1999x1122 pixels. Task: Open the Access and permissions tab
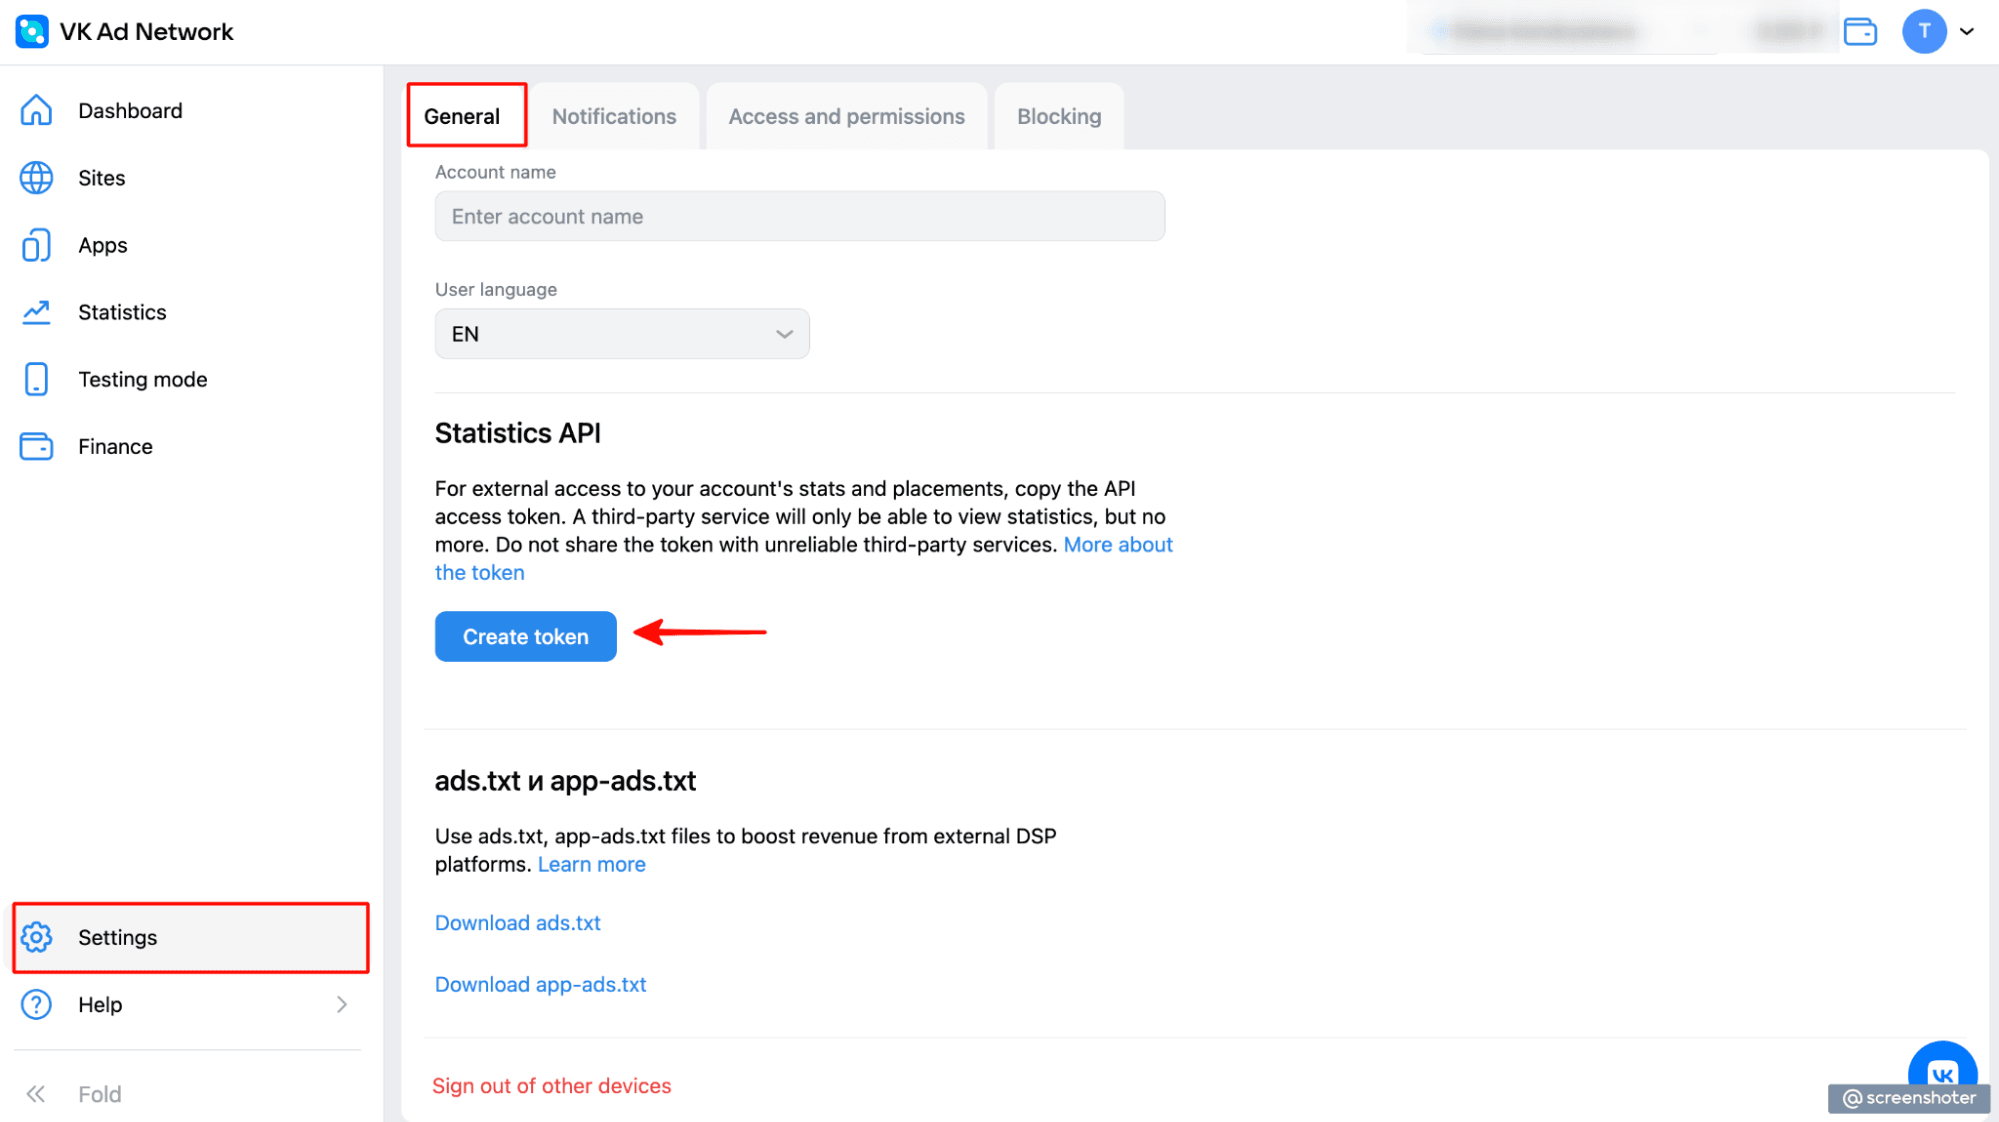pyautogui.click(x=846, y=115)
